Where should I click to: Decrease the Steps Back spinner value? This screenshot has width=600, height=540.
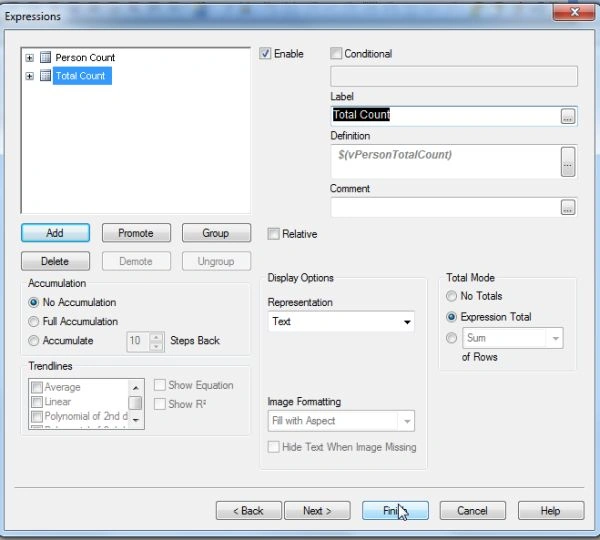point(156,346)
